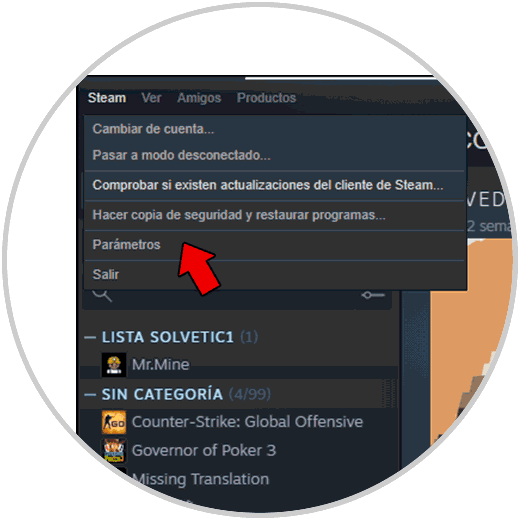Image resolution: width=520 pixels, height=520 pixels.
Task: Choose Salir to exit Steam
Action: tap(106, 275)
